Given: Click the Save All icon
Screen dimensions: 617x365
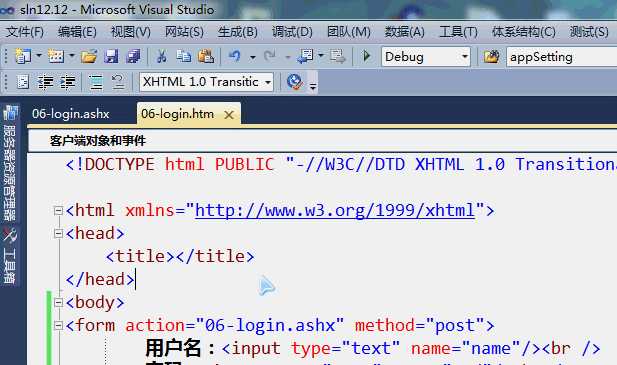Looking at the screenshot, I should (133, 57).
